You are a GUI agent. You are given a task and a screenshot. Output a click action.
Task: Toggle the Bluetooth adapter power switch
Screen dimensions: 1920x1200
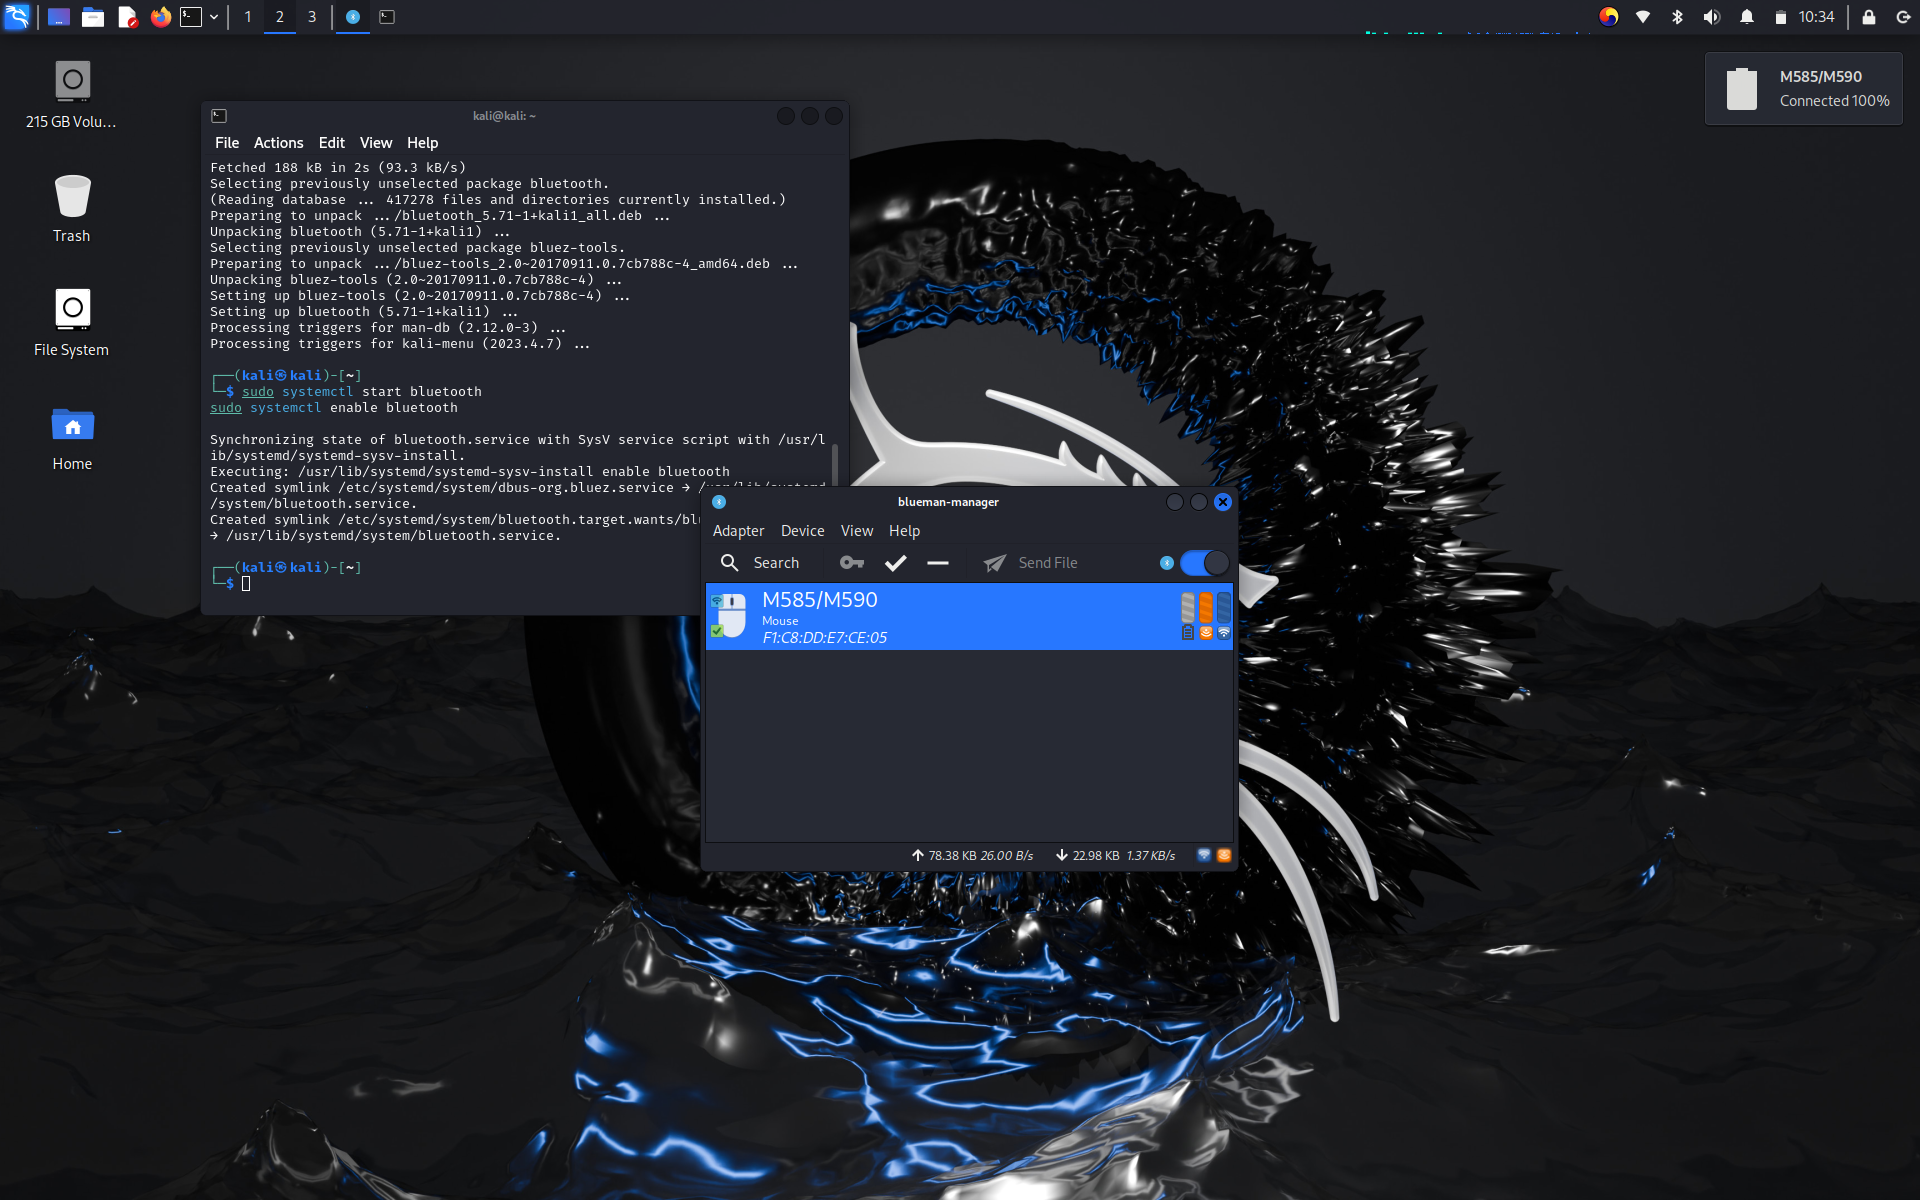click(x=1204, y=563)
